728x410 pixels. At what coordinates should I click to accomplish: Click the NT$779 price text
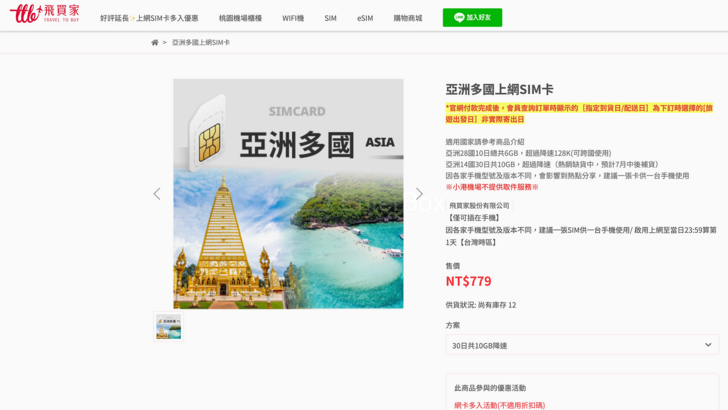(x=468, y=281)
